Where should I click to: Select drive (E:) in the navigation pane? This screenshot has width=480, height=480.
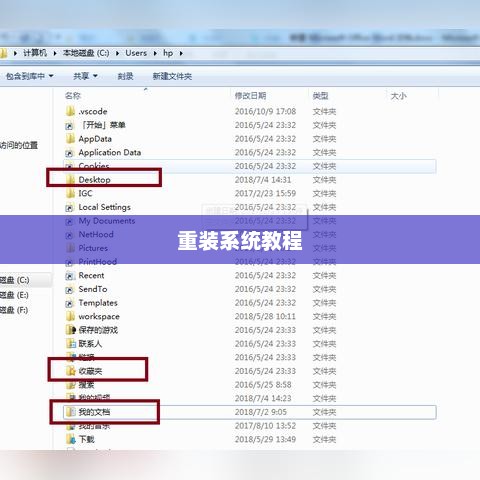point(14,295)
